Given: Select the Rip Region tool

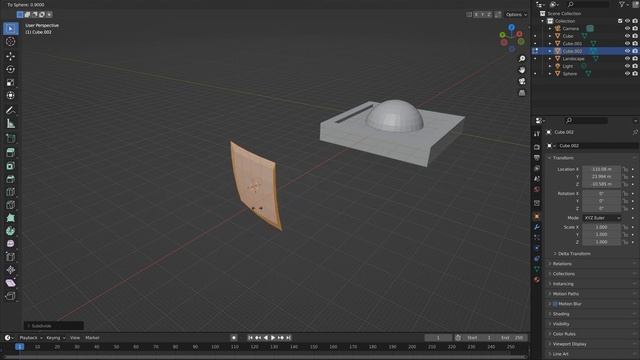Looking at the screenshot, I should pos(11,296).
